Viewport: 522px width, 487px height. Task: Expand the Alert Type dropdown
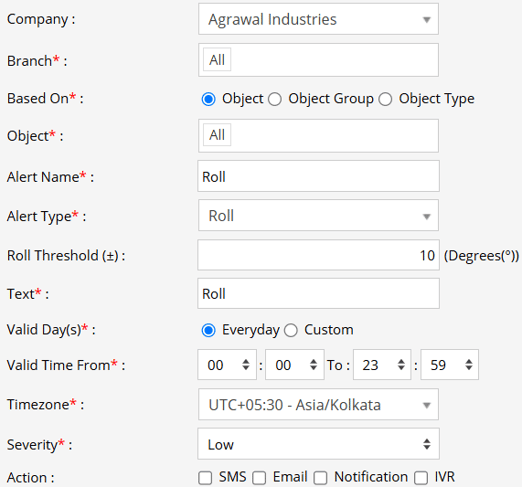tap(318, 215)
